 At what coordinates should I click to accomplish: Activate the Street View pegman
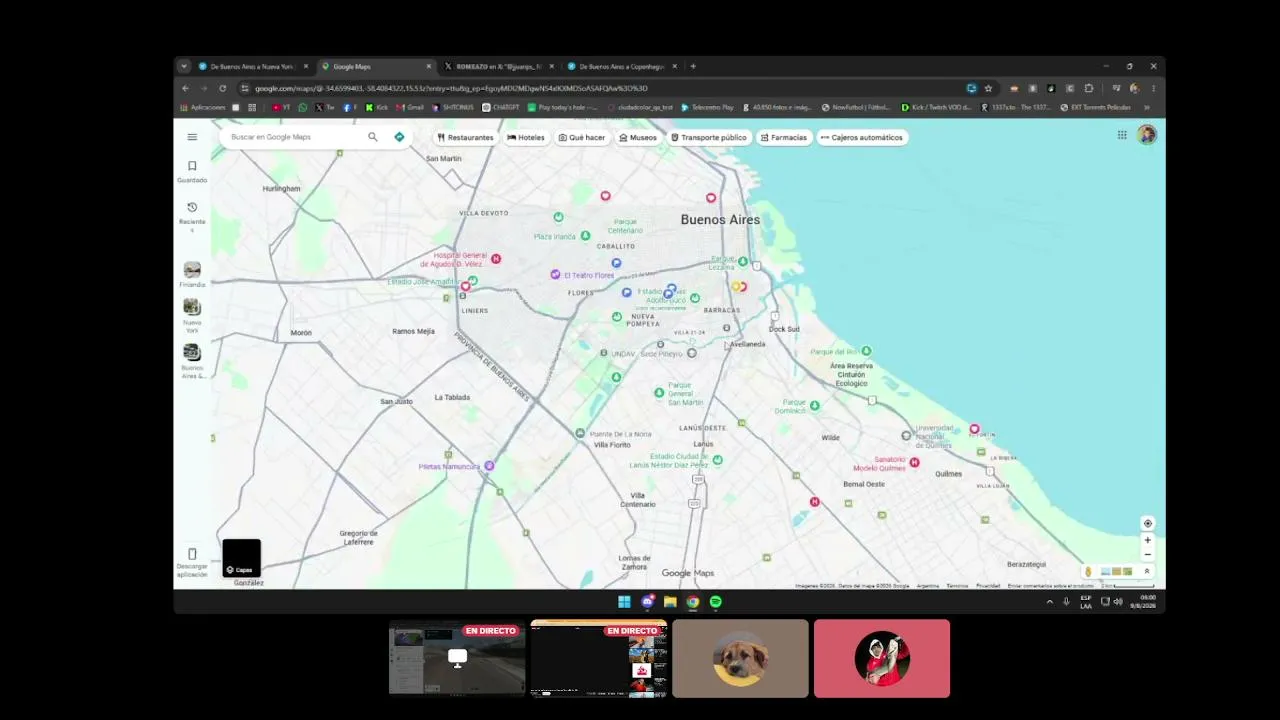pyautogui.click(x=1088, y=572)
